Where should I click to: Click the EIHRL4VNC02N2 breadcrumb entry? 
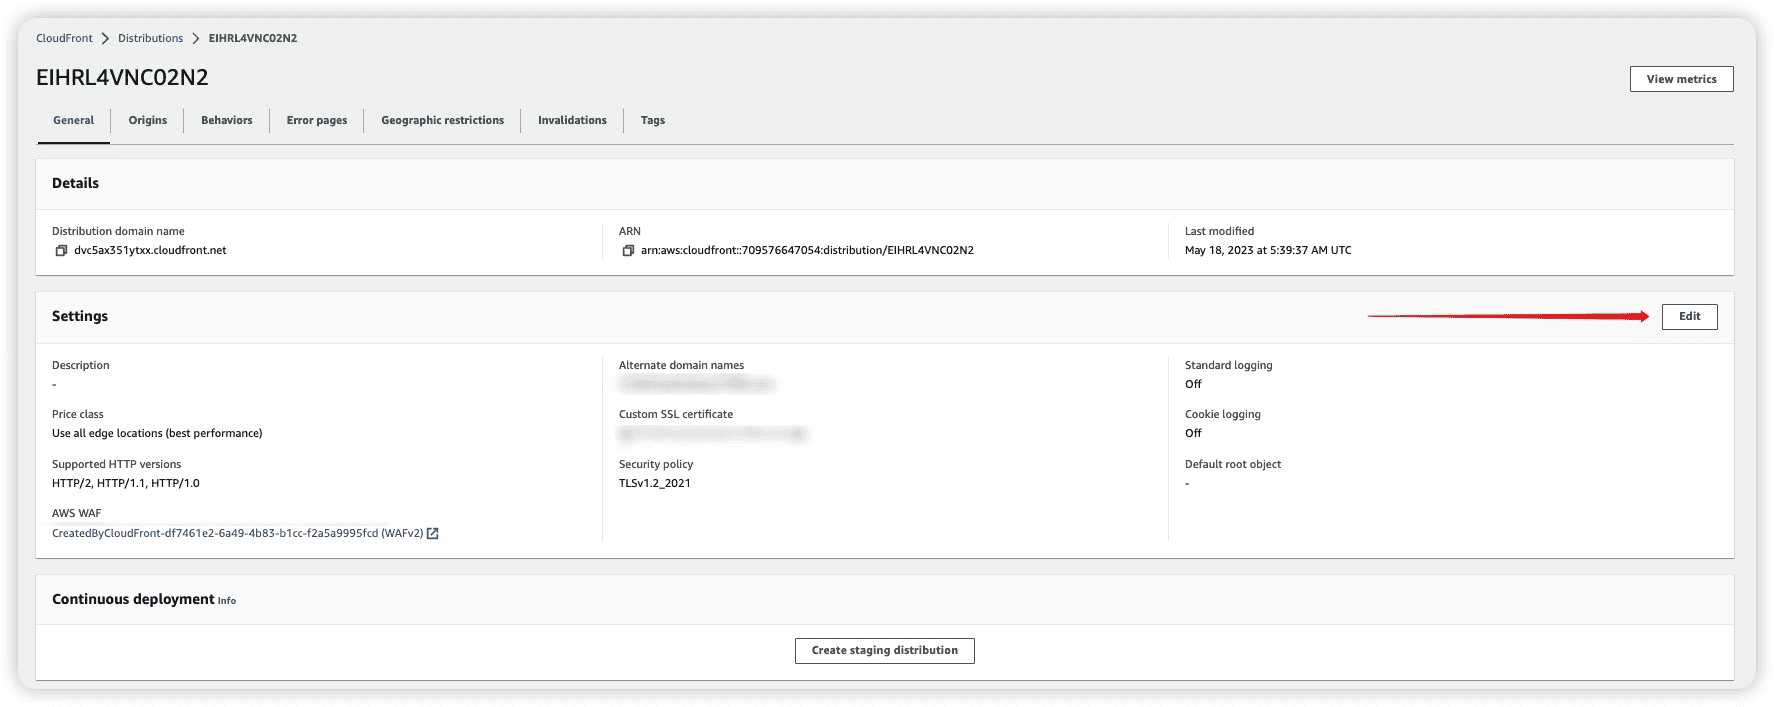253,39
